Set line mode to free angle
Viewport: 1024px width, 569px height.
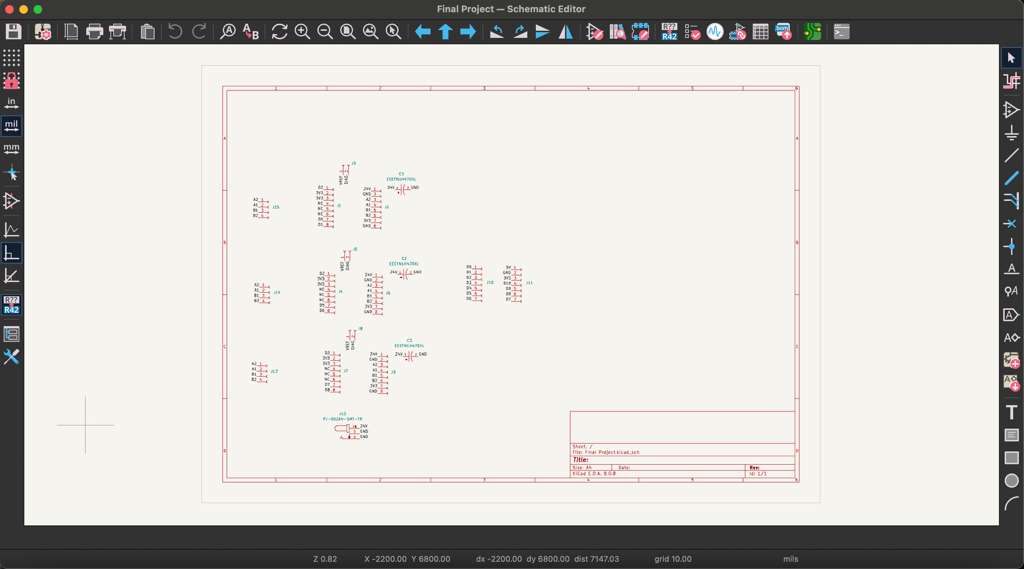(x=11, y=229)
